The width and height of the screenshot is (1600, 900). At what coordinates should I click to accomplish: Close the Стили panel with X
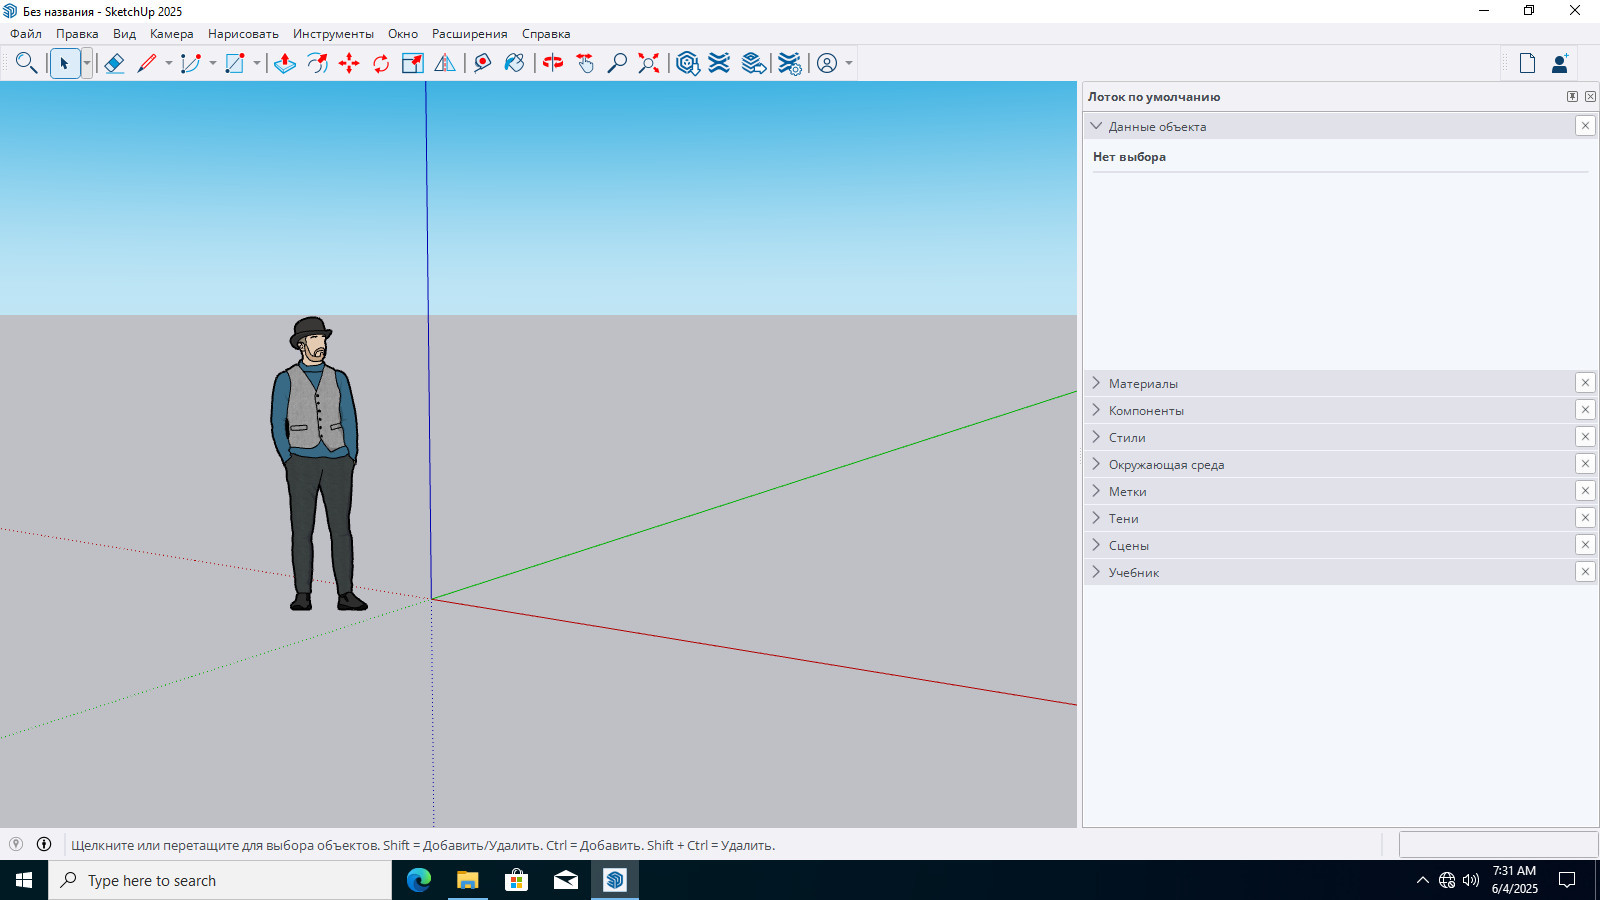coord(1585,437)
